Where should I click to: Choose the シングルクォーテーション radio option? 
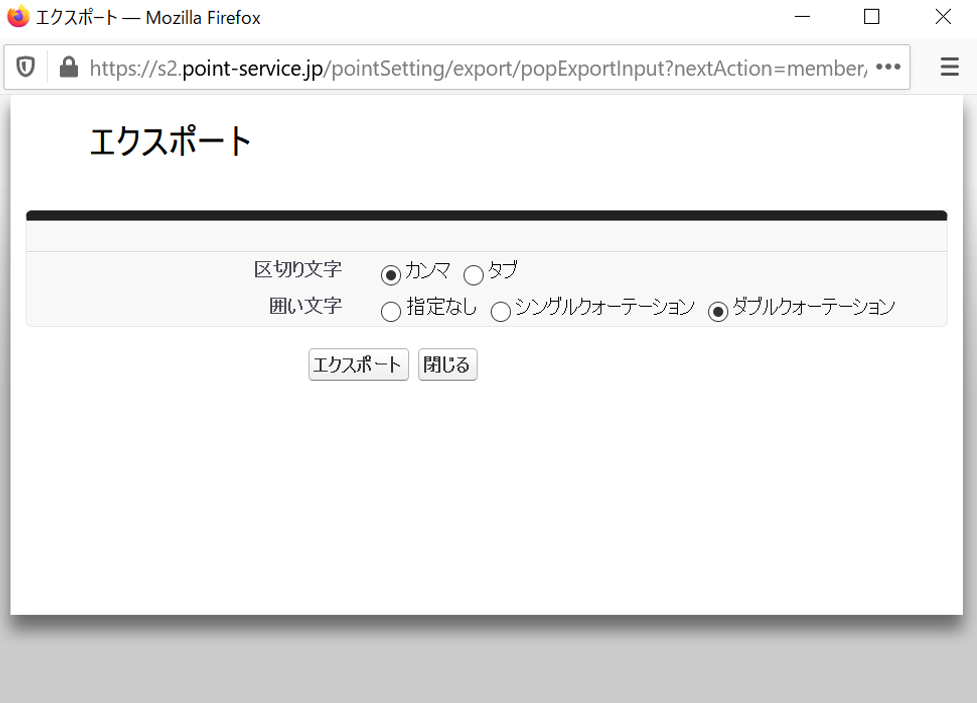500,312
